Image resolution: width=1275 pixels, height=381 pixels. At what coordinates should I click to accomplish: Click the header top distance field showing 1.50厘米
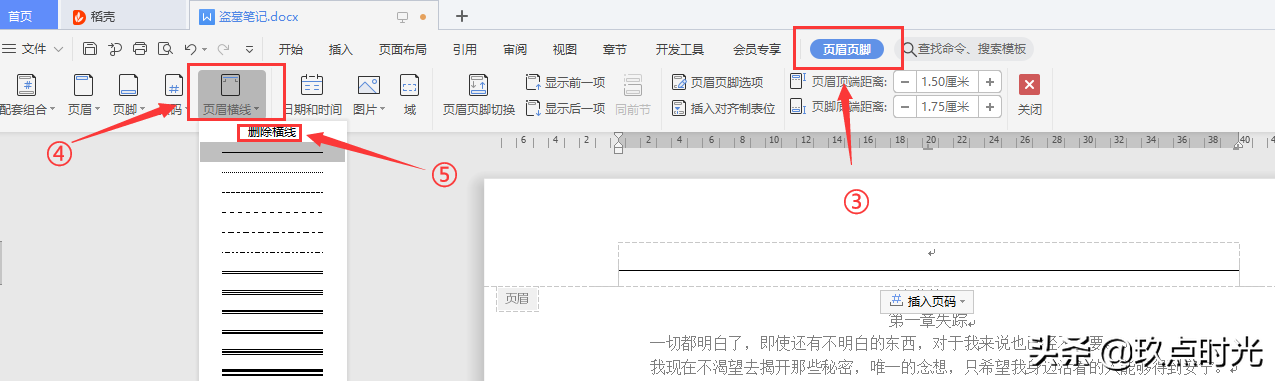[x=947, y=82]
